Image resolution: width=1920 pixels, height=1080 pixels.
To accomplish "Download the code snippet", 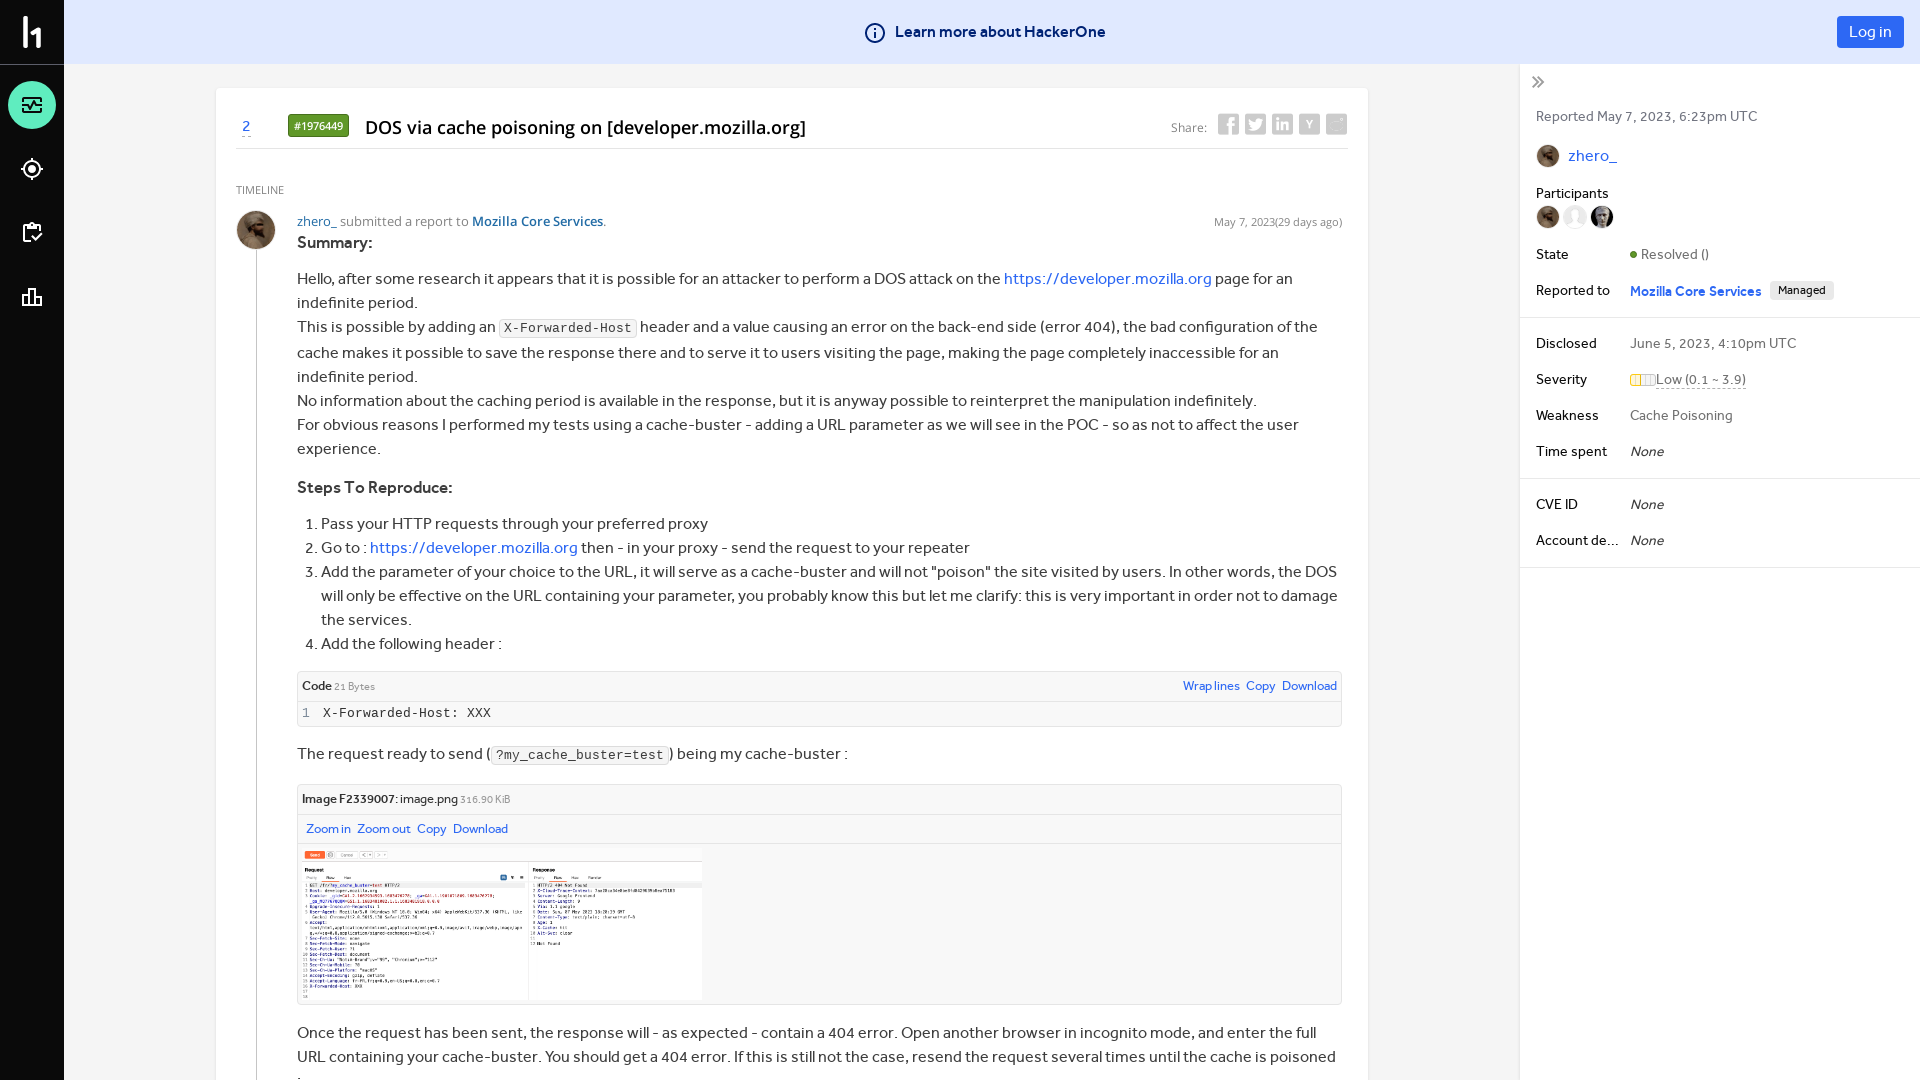I will (x=1309, y=686).
